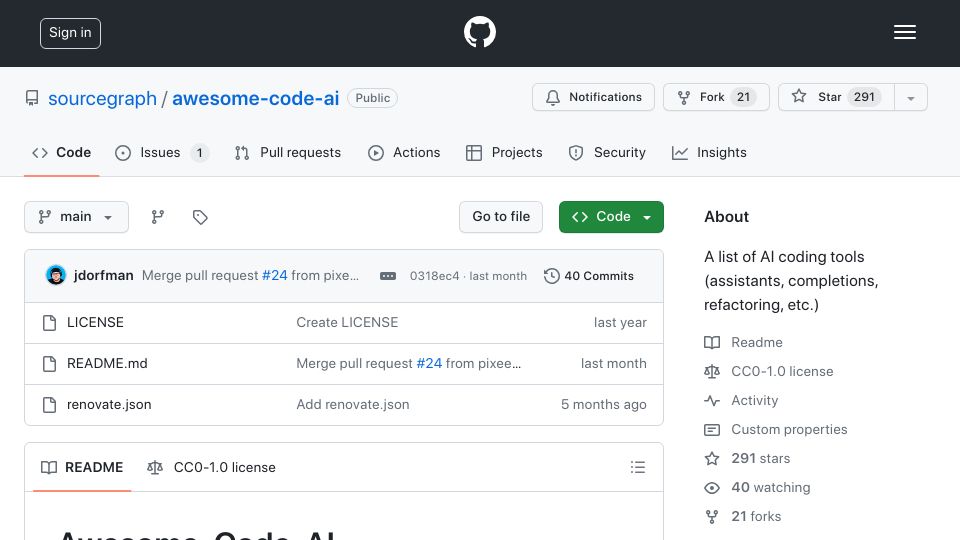Open #24 link in README.md row
The height and width of the screenshot is (540, 960).
tap(429, 364)
